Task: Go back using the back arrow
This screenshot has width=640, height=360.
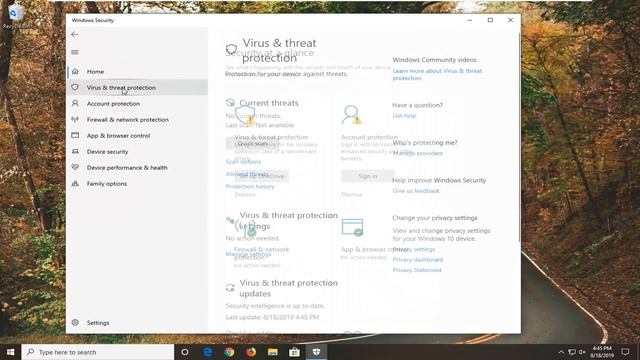Action: point(74,35)
